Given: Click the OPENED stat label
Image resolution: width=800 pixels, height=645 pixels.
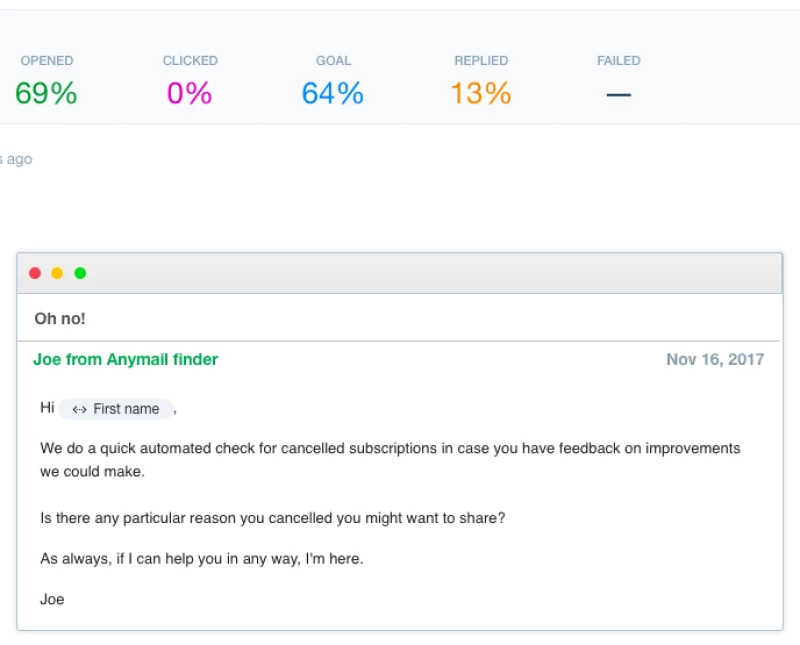Looking at the screenshot, I should point(47,61).
